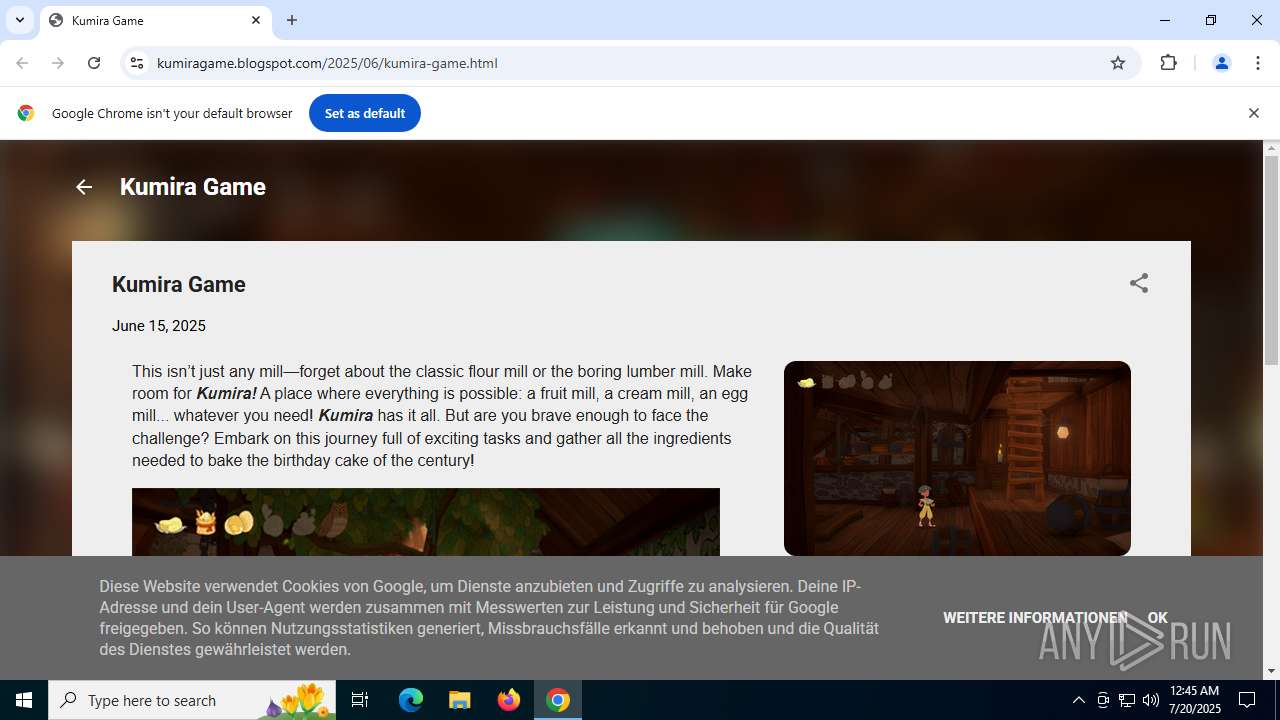
Task: Open the taskbar clock and date
Action: (1194, 700)
